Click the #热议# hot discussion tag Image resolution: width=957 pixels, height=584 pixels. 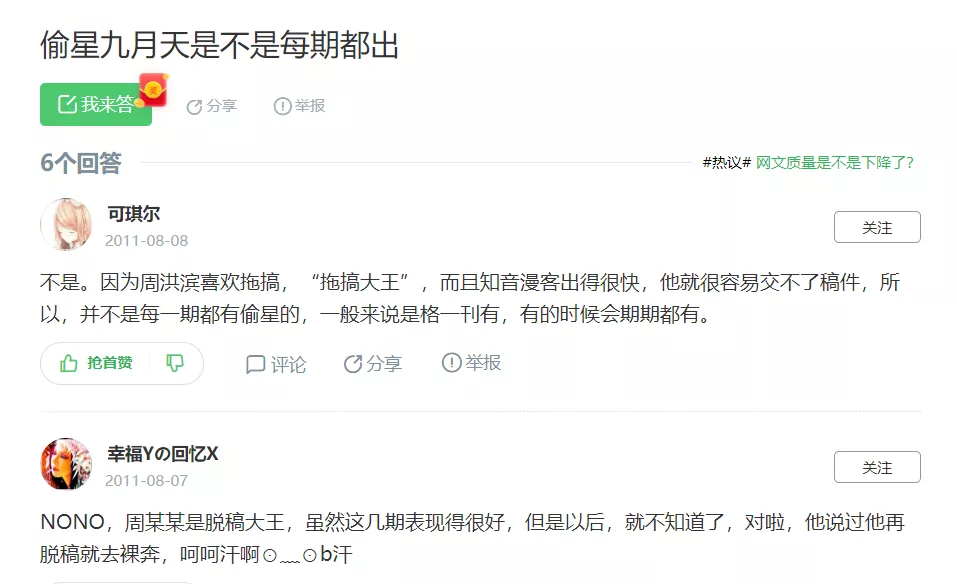pyautogui.click(x=726, y=162)
